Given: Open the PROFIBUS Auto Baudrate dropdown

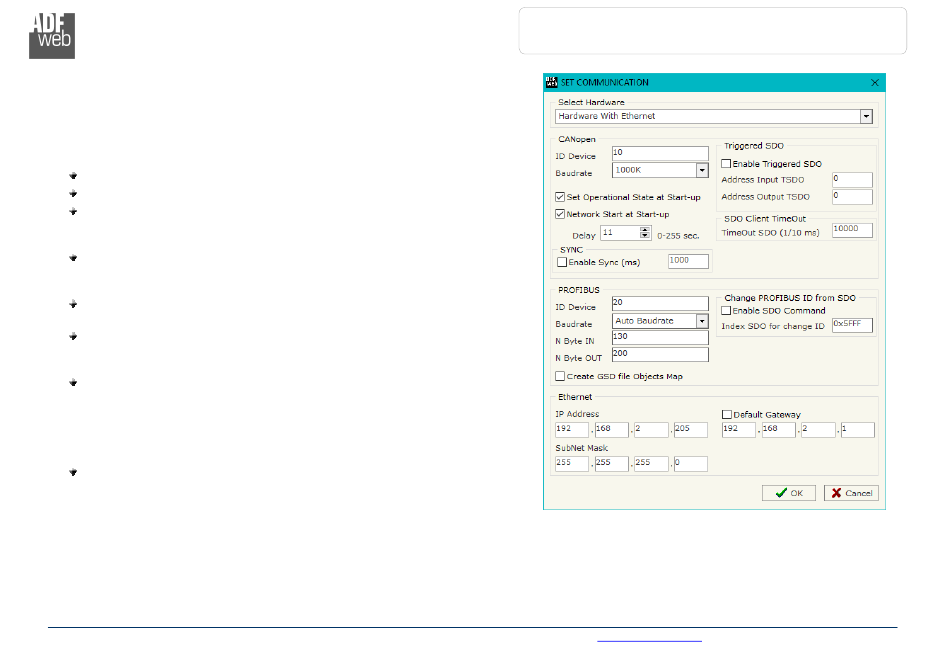Looking at the screenshot, I should coord(702,321).
